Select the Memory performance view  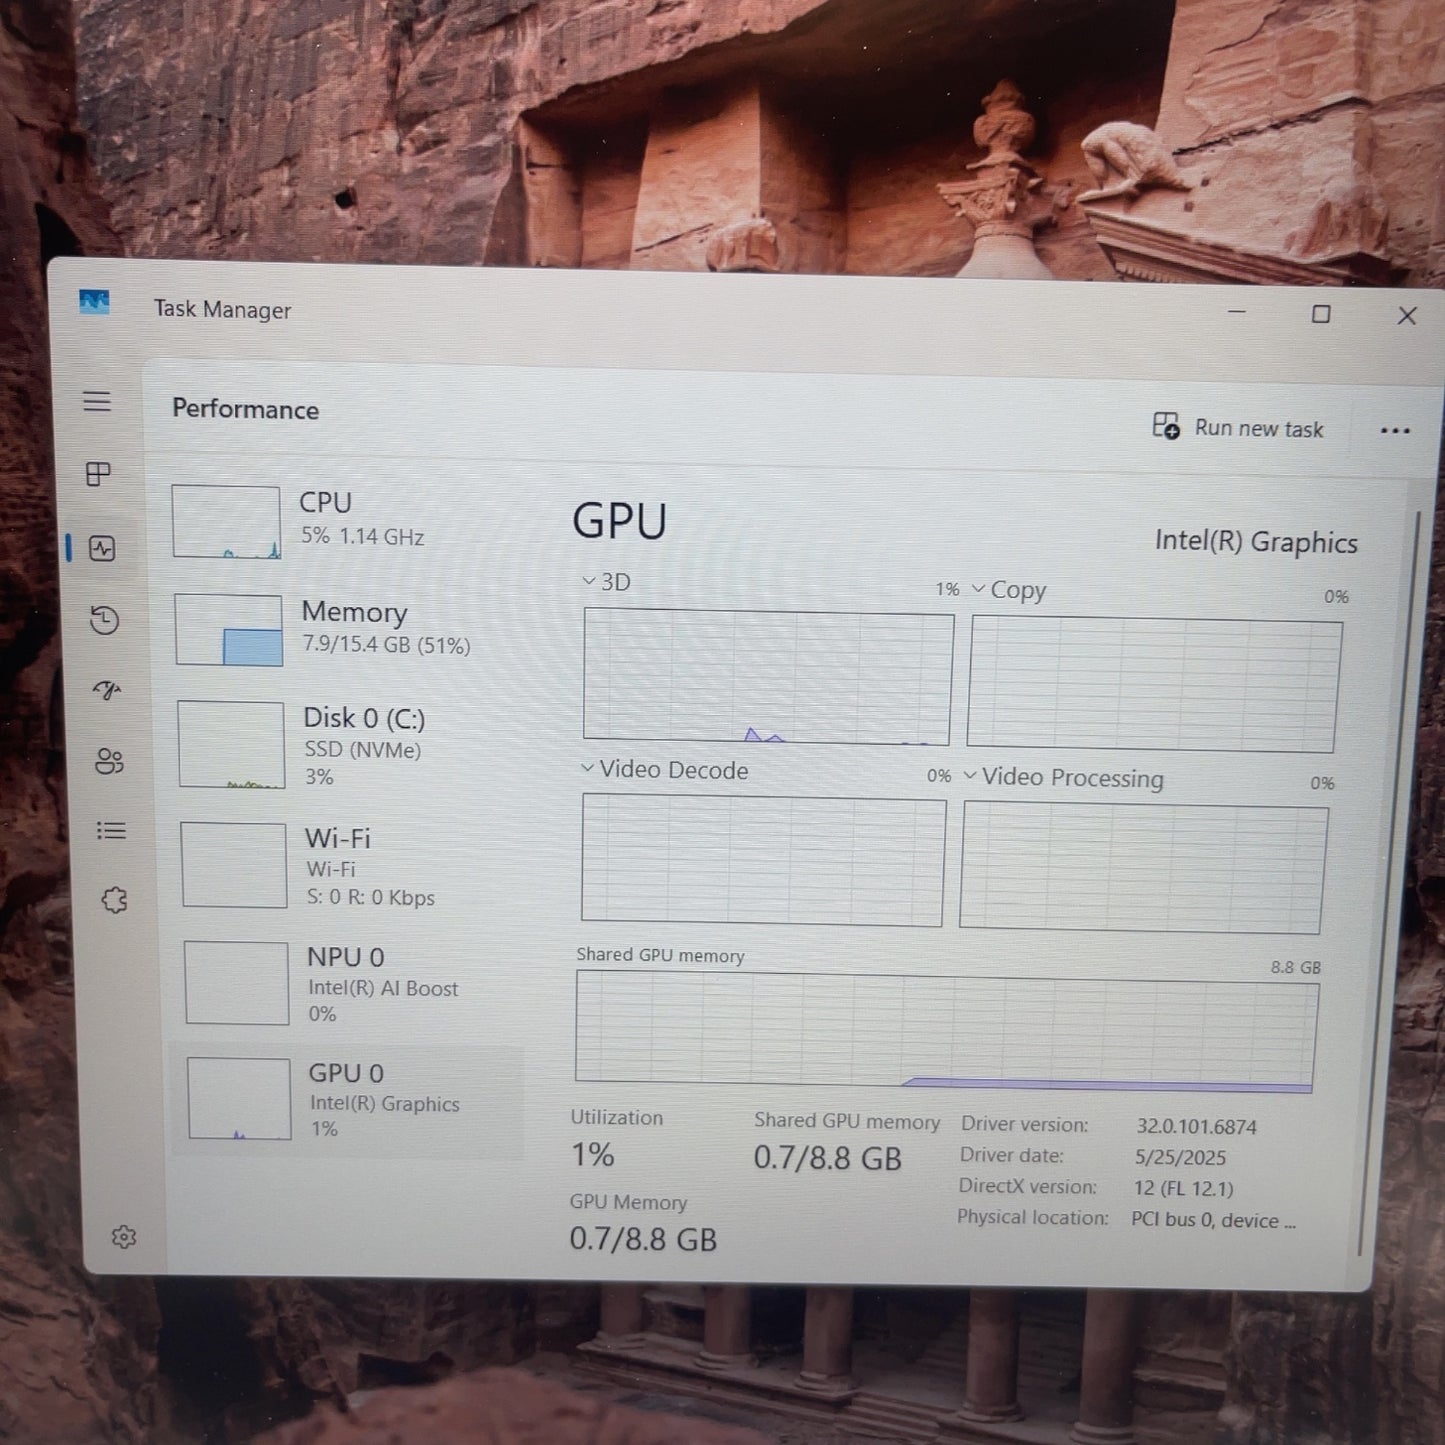pos(340,628)
